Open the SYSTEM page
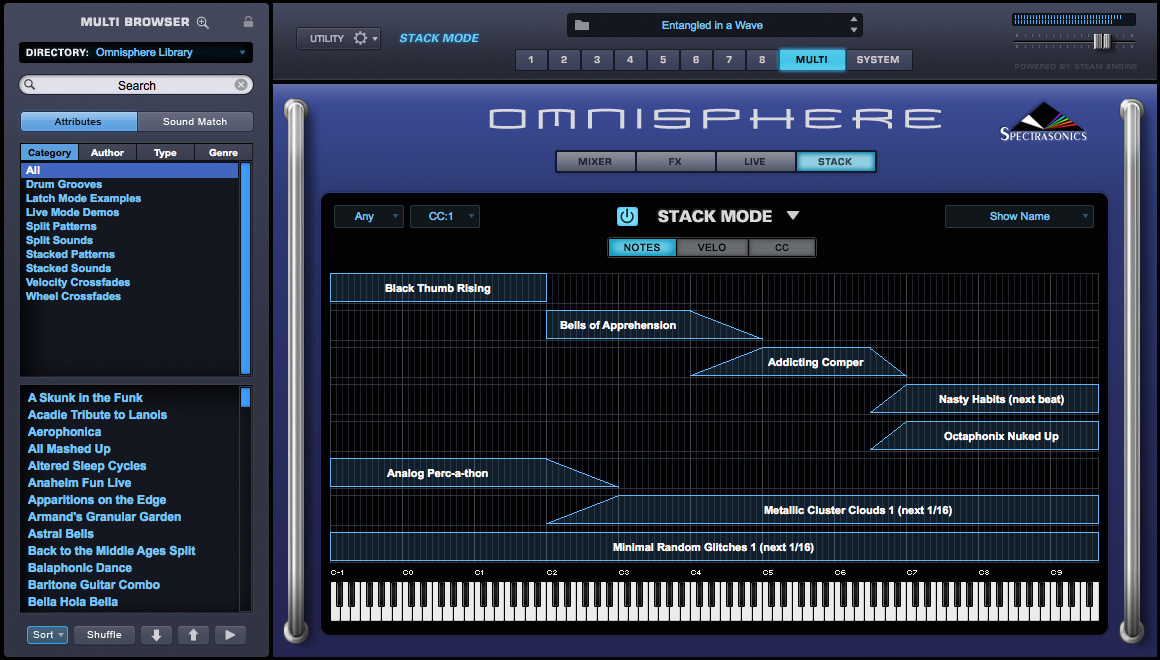This screenshot has width=1160, height=660. pos(878,60)
